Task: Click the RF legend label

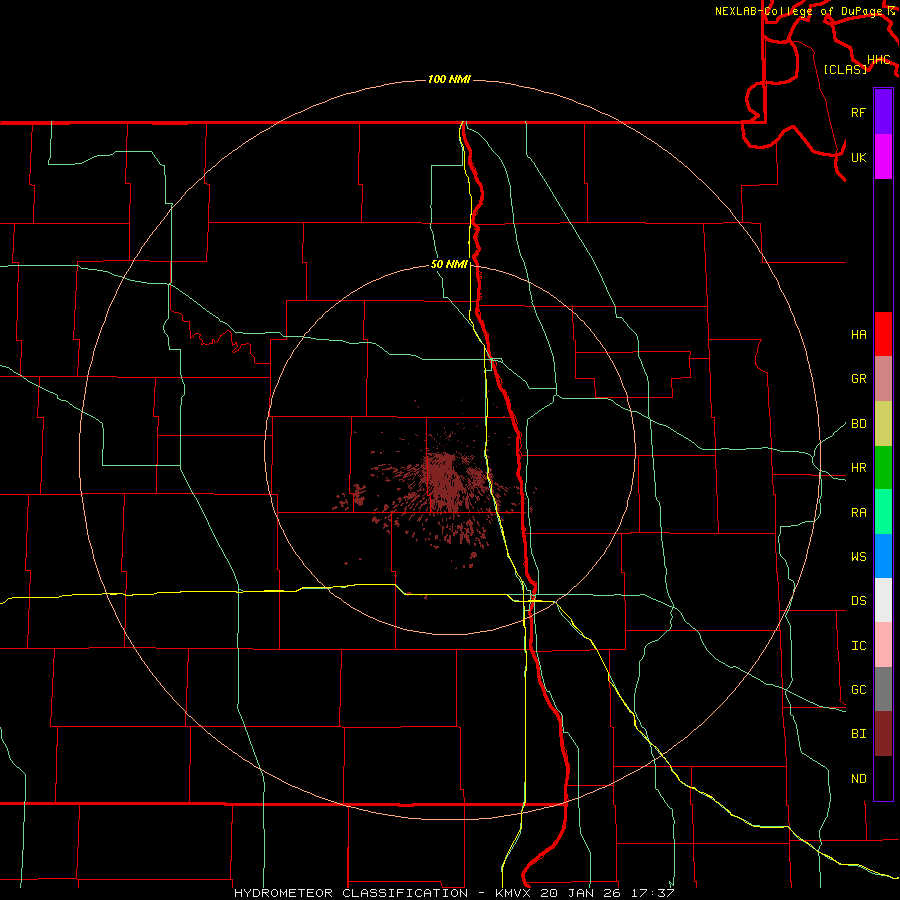Action: pyautogui.click(x=858, y=112)
